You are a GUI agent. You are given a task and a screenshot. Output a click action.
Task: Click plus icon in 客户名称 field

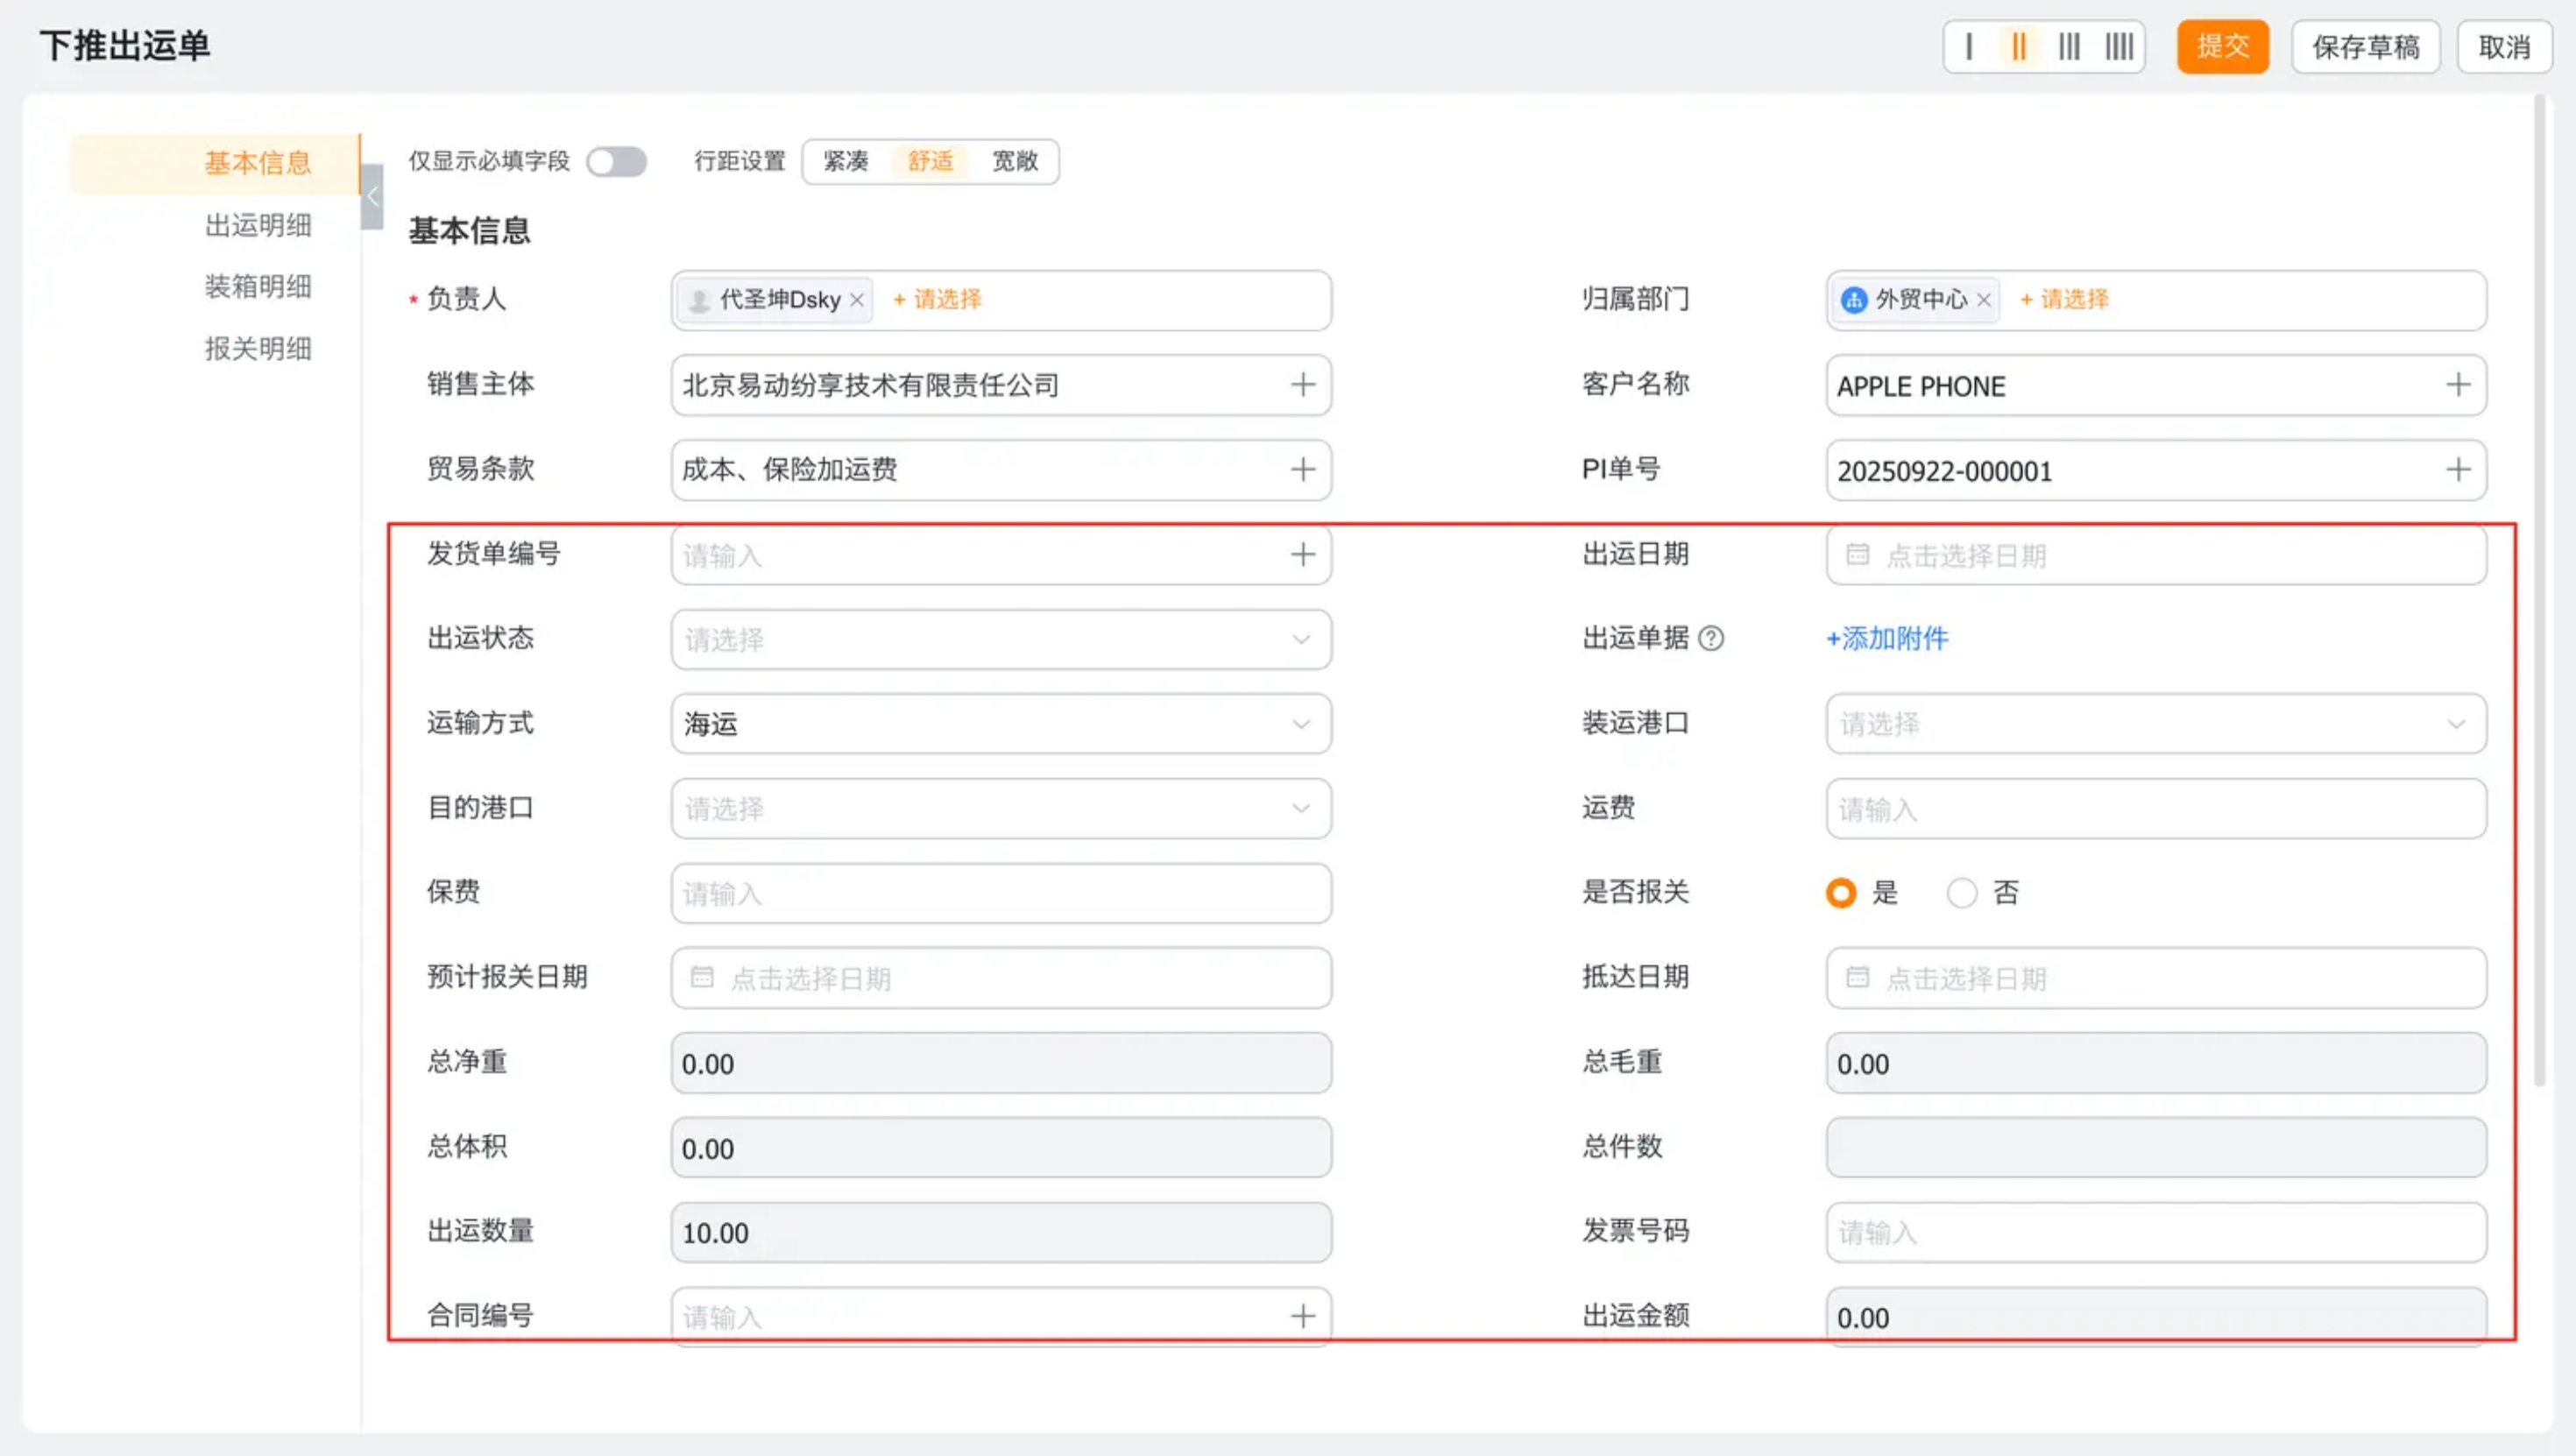(x=2458, y=385)
